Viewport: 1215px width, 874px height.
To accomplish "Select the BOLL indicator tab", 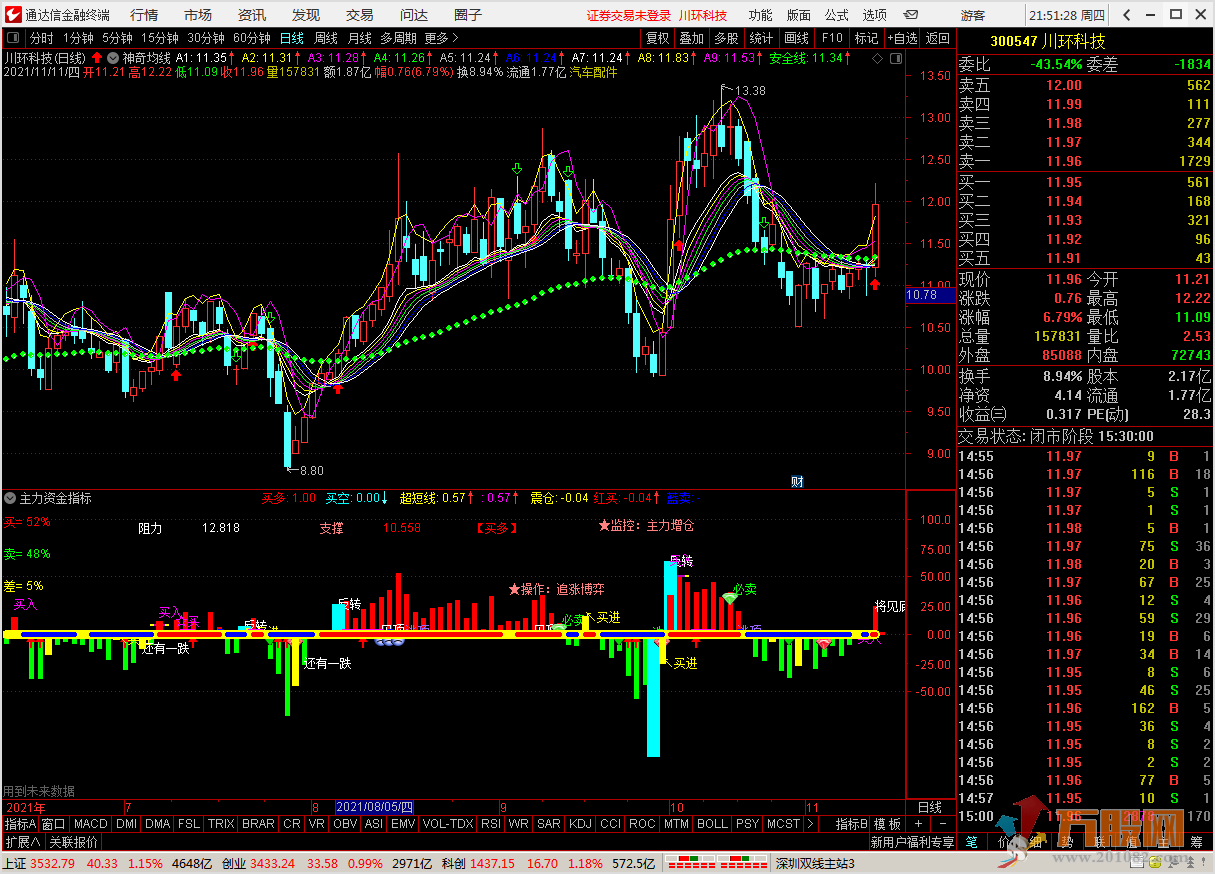I will pos(712,824).
